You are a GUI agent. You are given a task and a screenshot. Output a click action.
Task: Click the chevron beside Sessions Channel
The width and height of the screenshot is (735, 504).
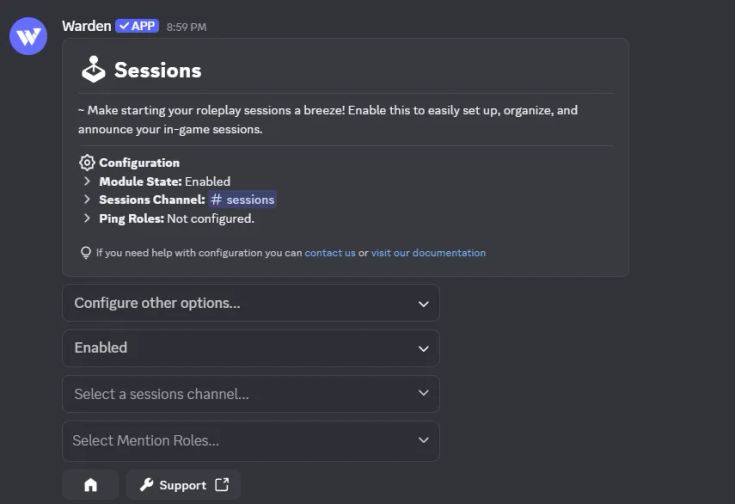pyautogui.click(x=87, y=199)
